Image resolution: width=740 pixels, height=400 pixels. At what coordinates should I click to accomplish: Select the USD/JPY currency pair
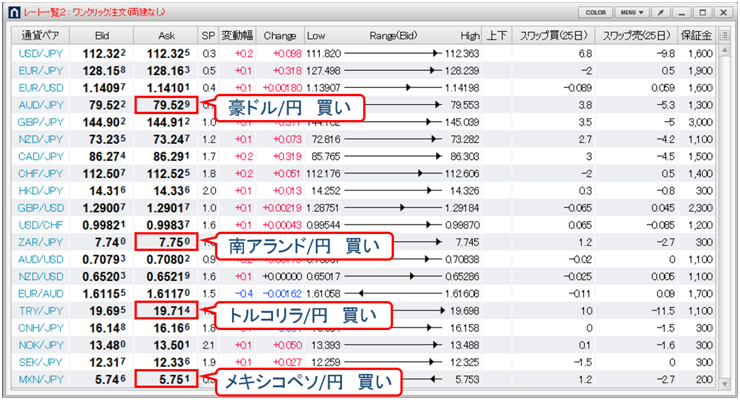point(41,53)
